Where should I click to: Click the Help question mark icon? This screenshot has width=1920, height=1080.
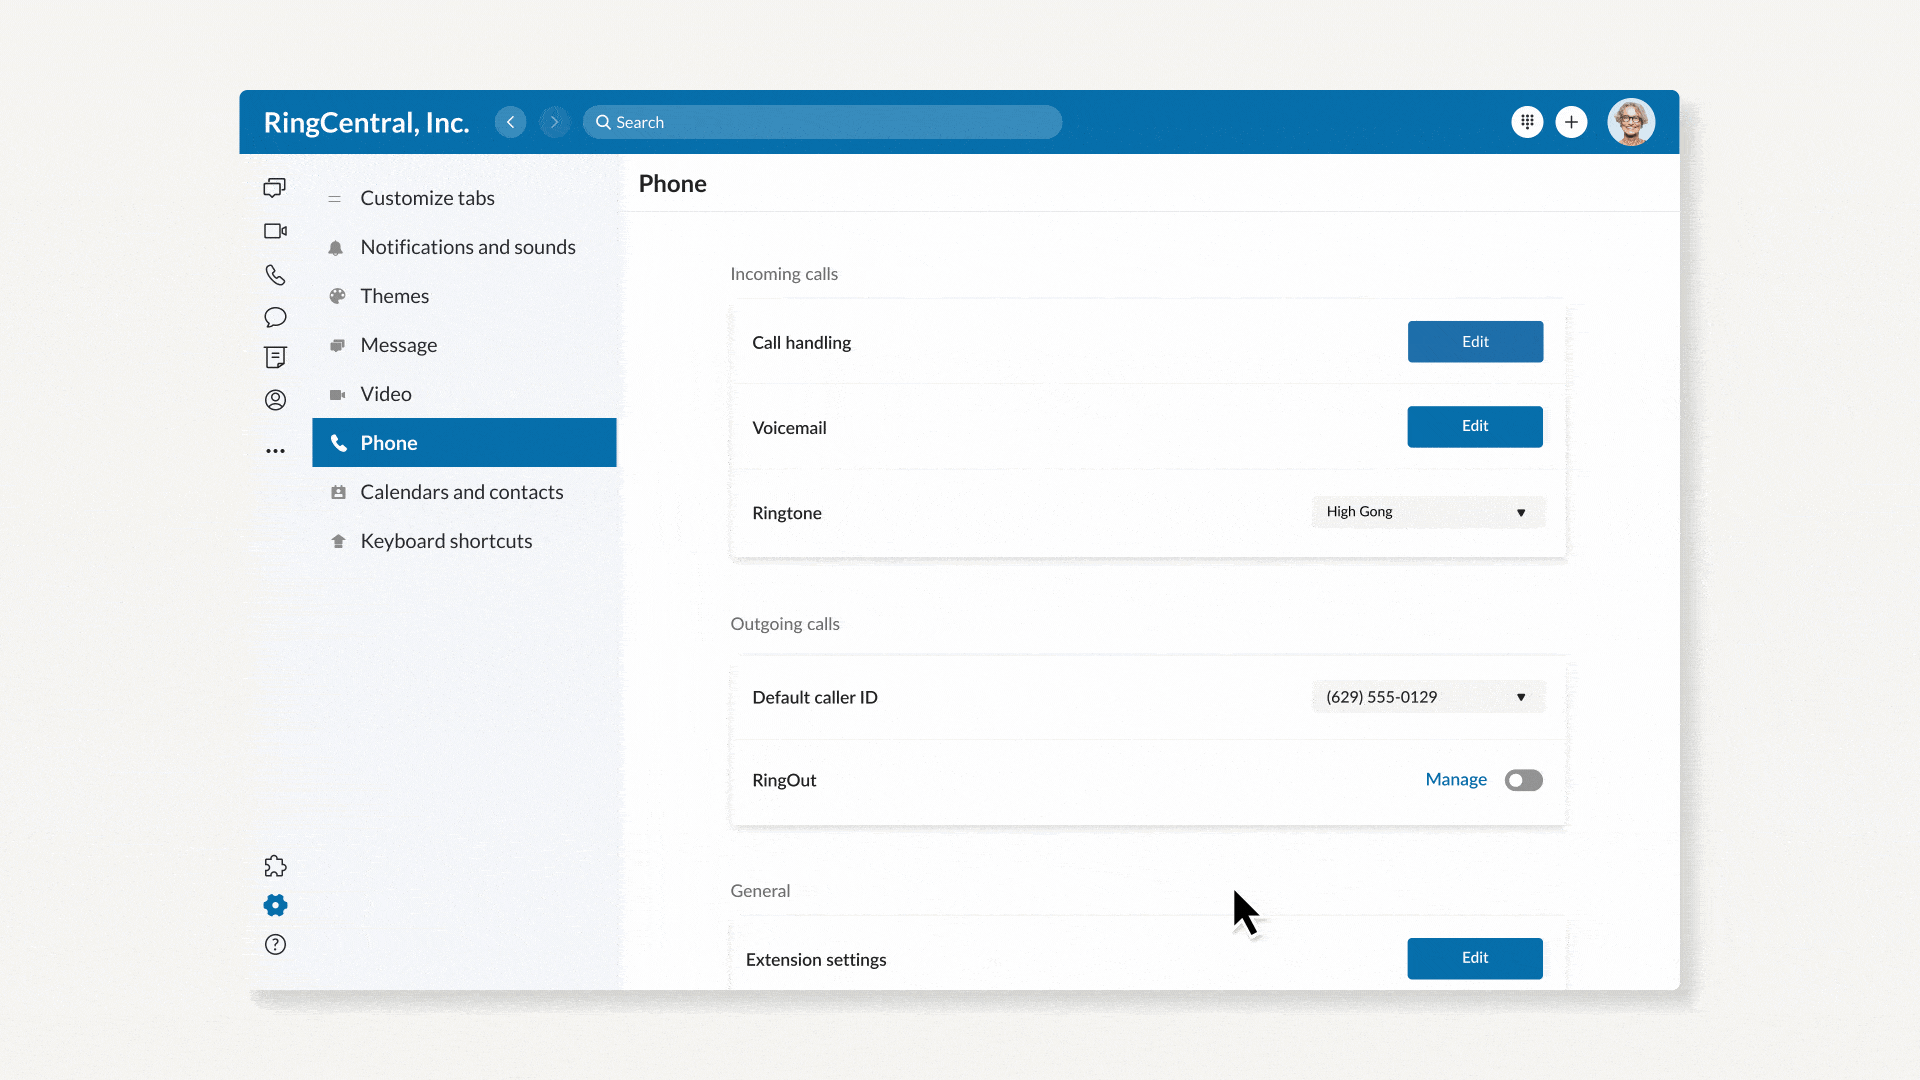pos(275,944)
